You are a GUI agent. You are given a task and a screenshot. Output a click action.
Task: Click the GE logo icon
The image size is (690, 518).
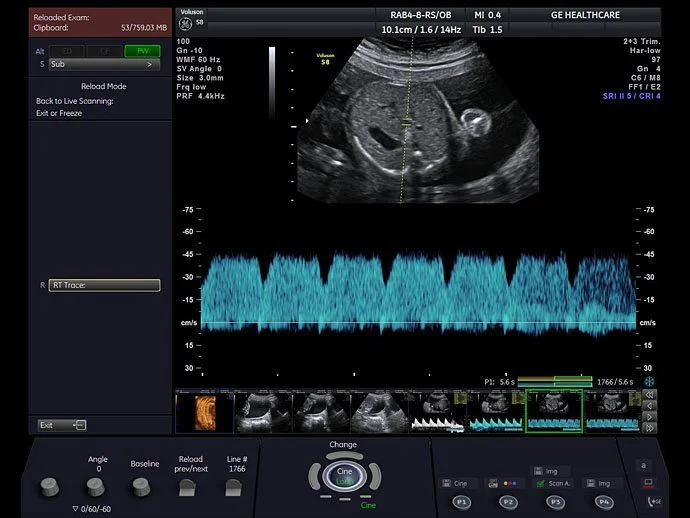pyautogui.click(x=185, y=24)
